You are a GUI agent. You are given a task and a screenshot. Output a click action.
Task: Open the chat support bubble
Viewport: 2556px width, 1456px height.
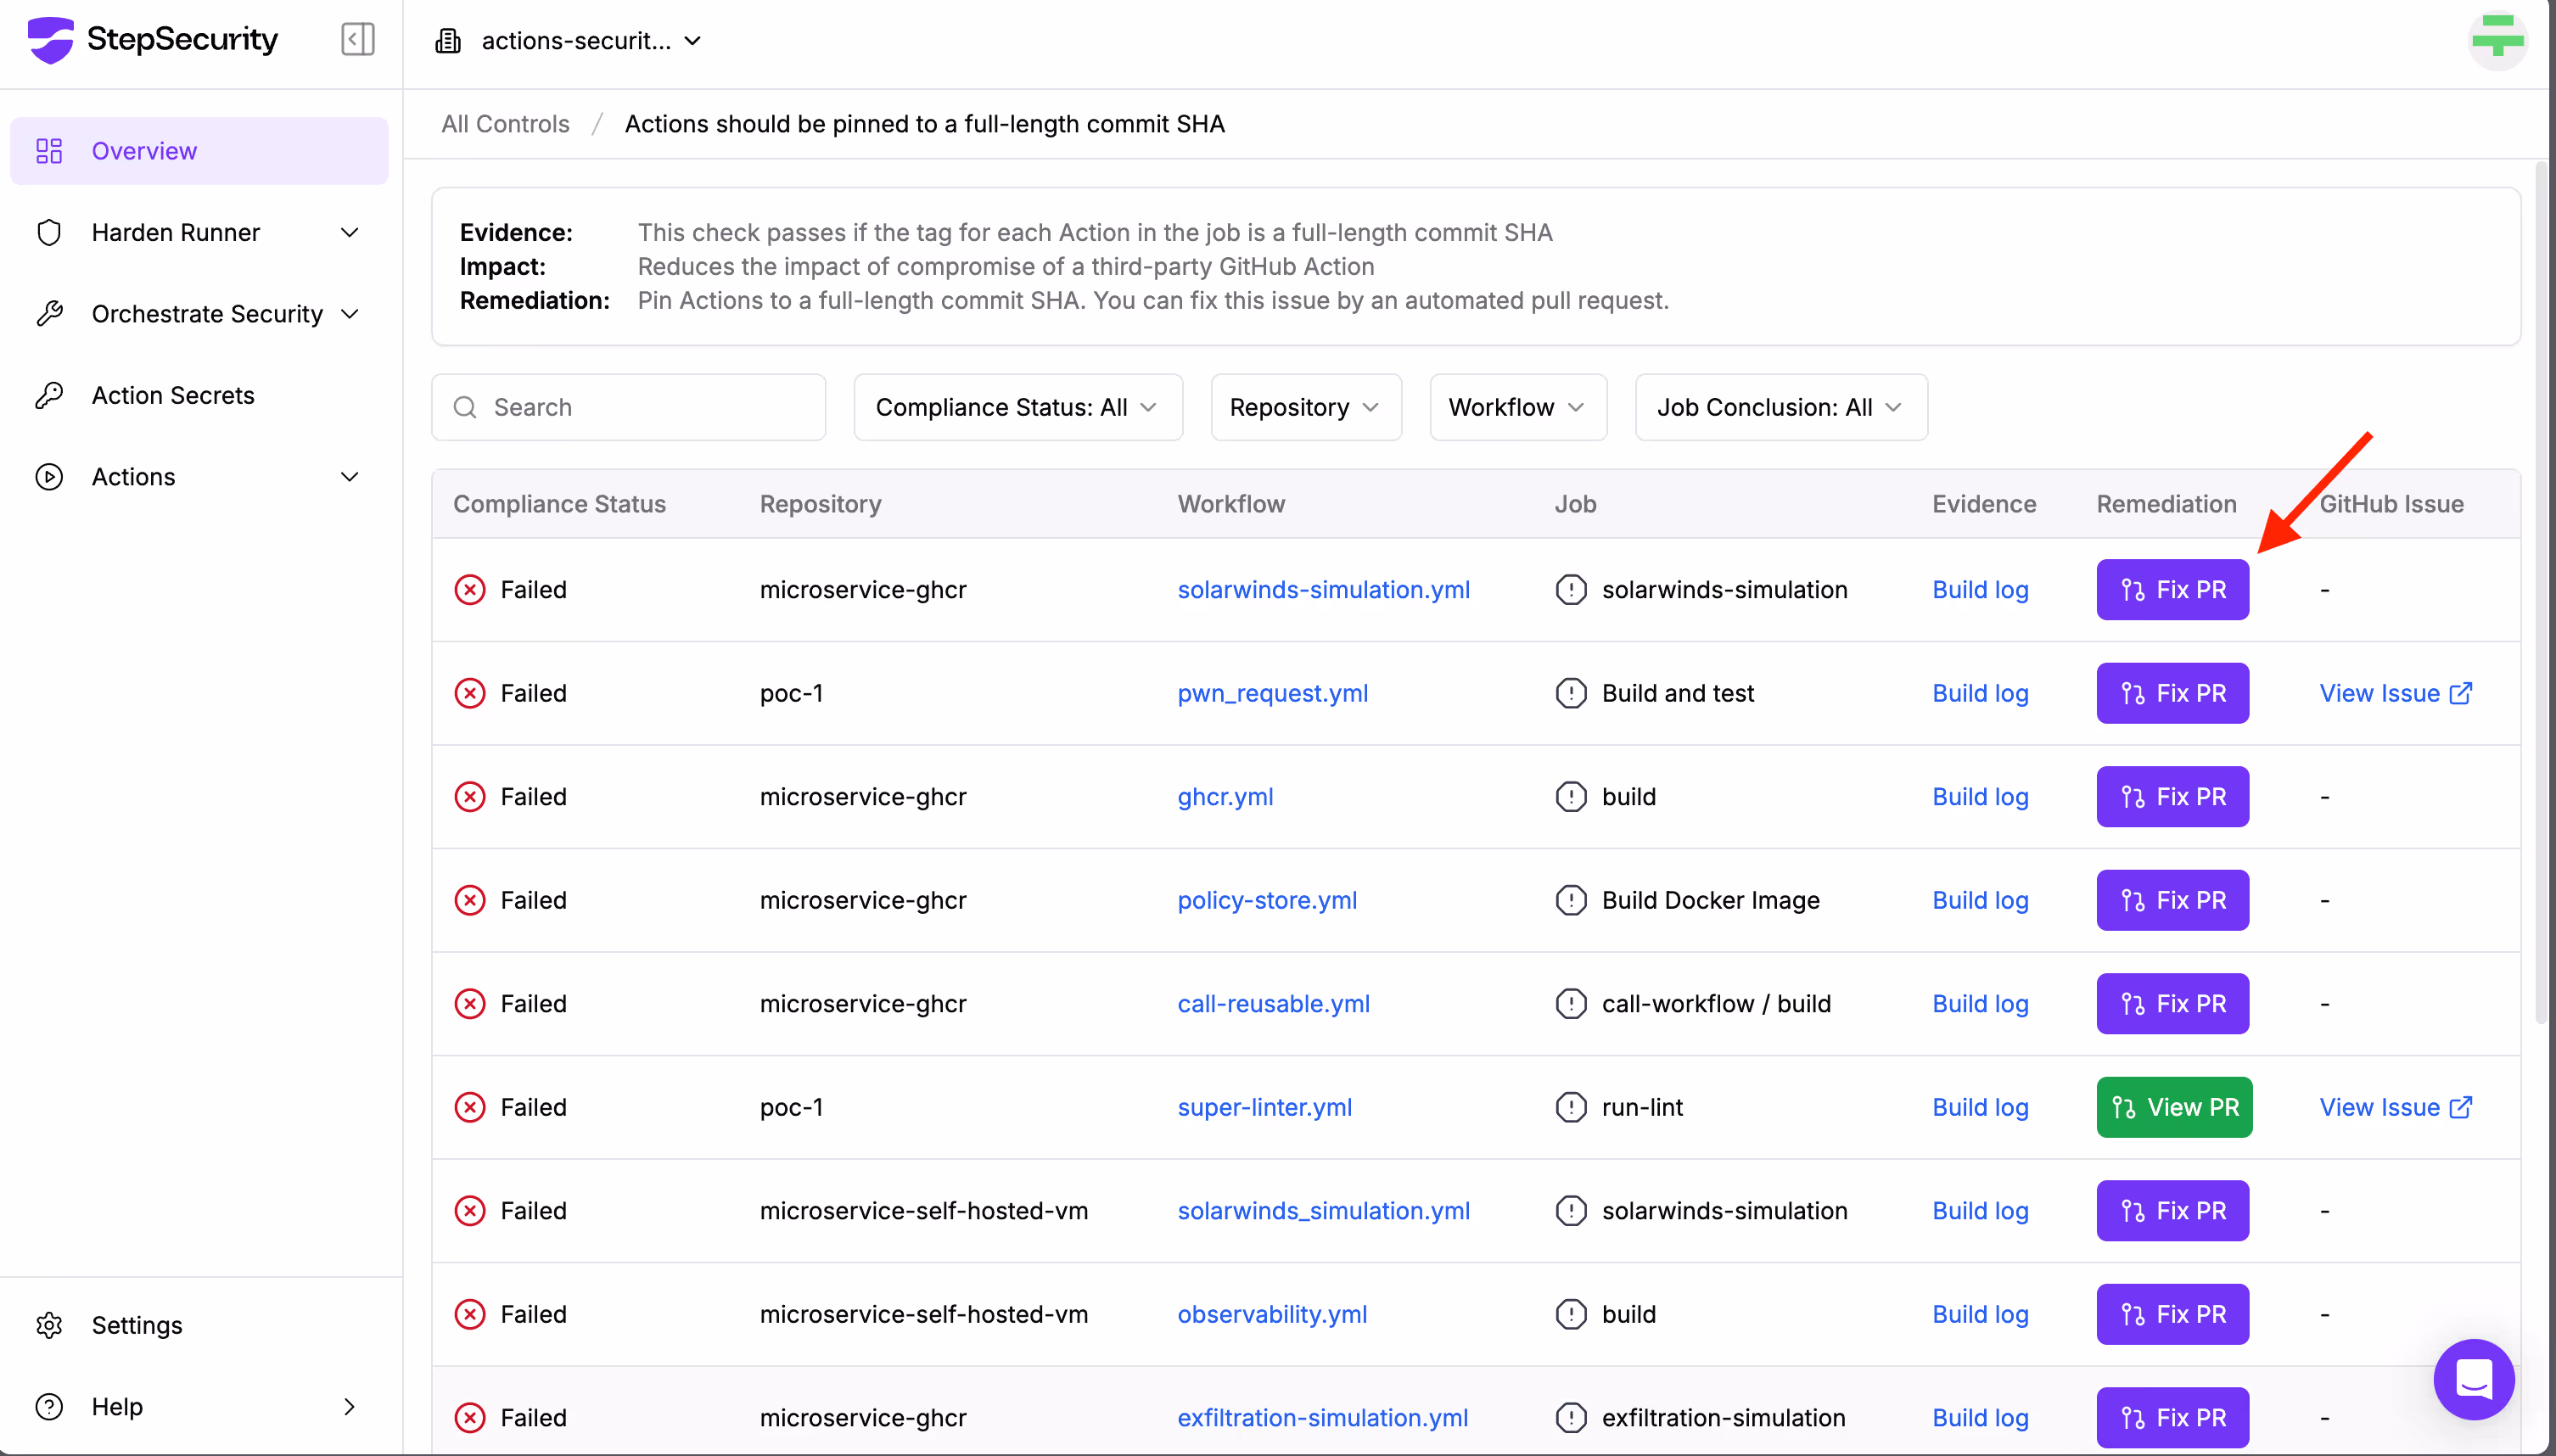(x=2474, y=1379)
